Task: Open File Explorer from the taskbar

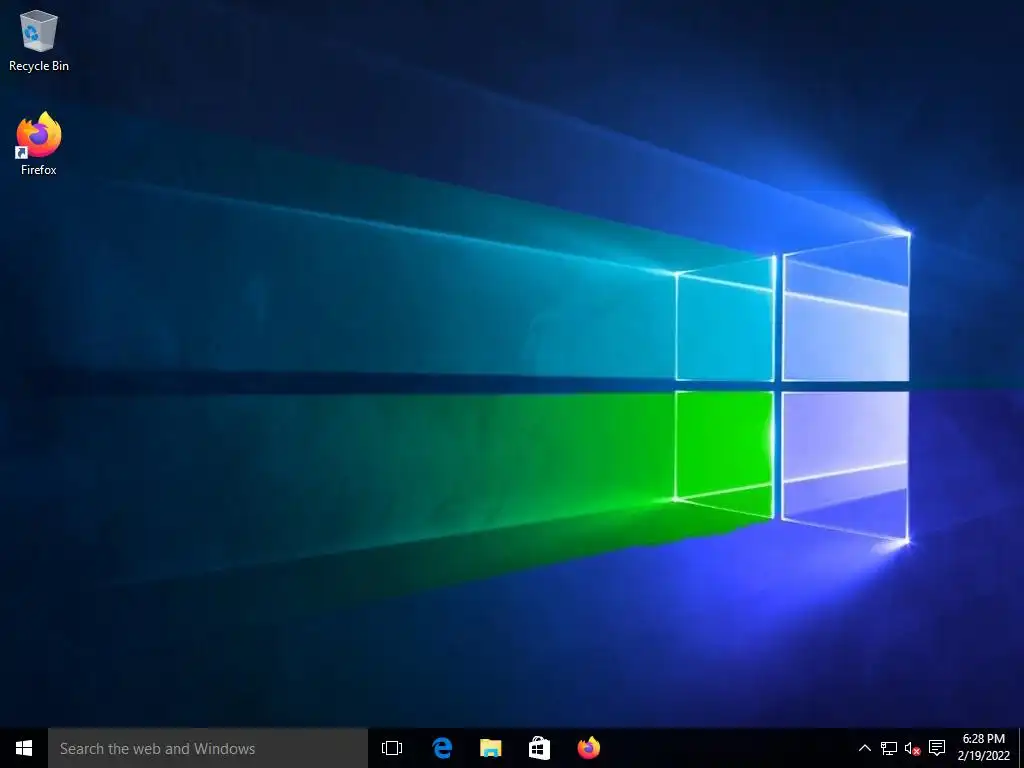Action: (x=490, y=748)
